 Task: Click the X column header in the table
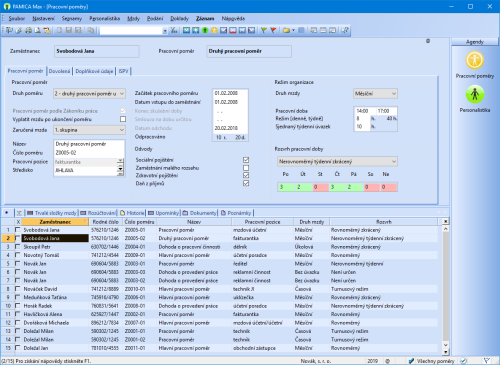click(18, 222)
